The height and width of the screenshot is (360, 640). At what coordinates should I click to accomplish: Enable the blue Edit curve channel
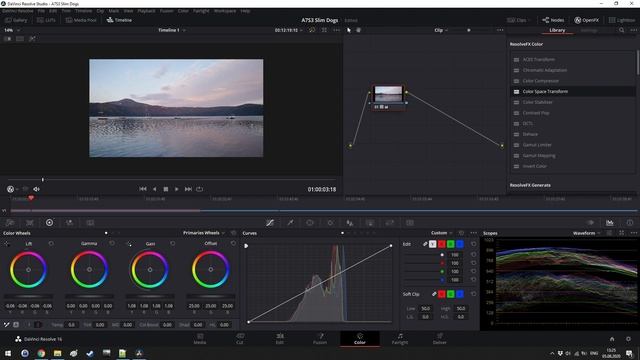coord(460,244)
